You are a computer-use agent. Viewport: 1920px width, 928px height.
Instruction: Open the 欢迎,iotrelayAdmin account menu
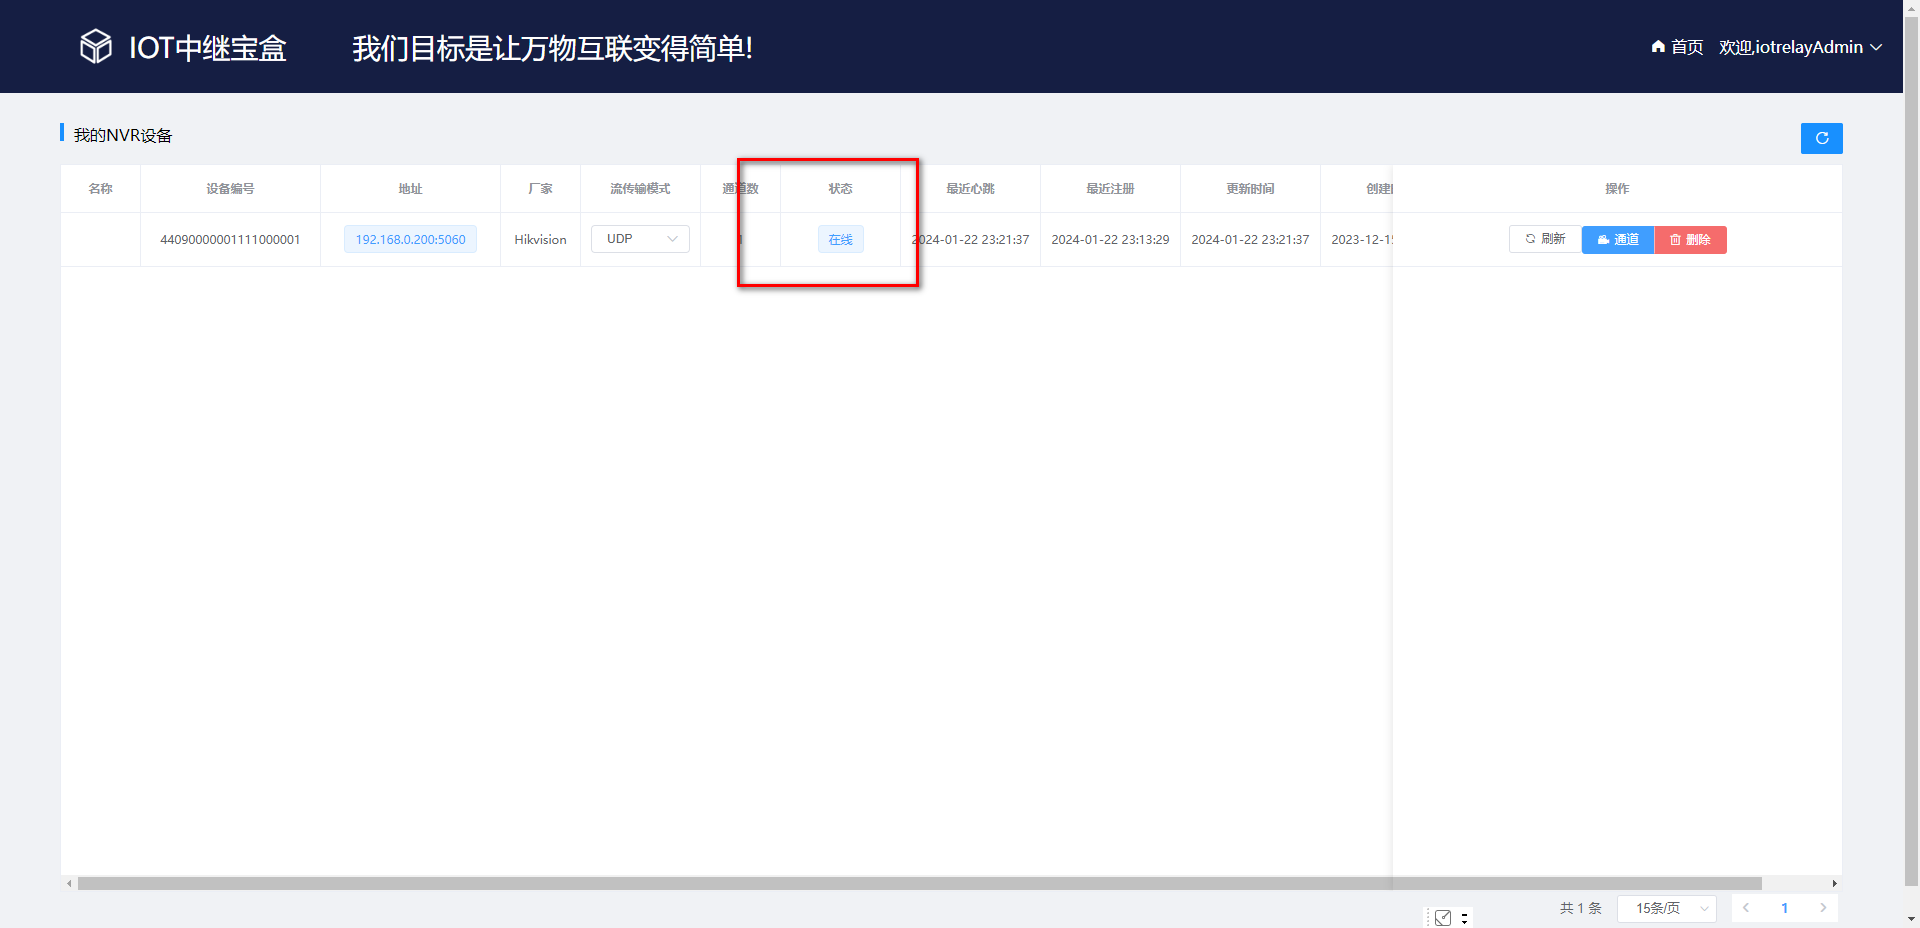click(1790, 47)
